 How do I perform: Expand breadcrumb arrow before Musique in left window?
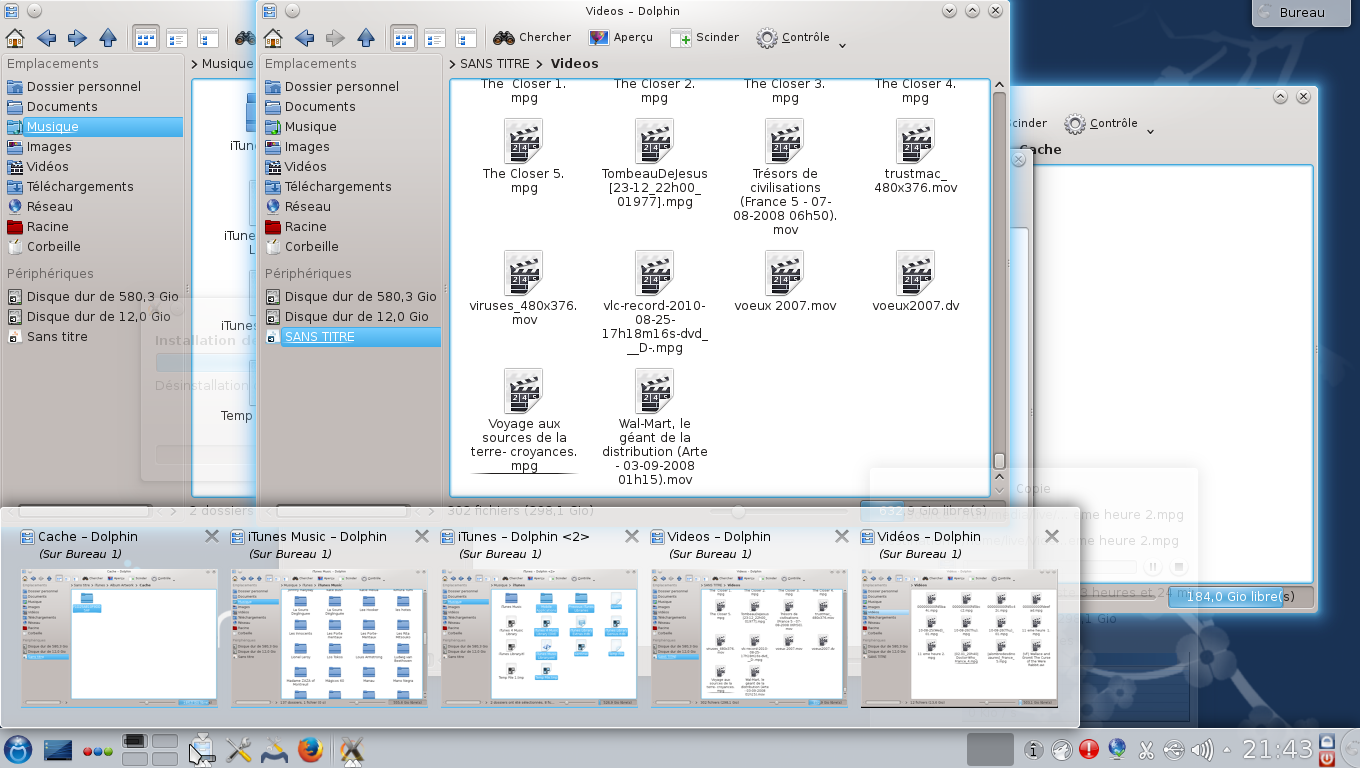(x=195, y=64)
